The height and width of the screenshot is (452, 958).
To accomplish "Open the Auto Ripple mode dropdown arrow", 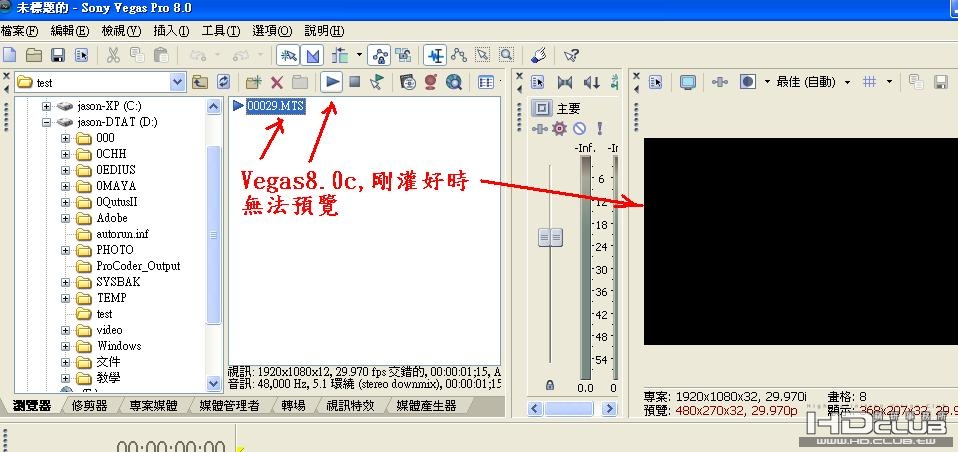I will (x=359, y=55).
